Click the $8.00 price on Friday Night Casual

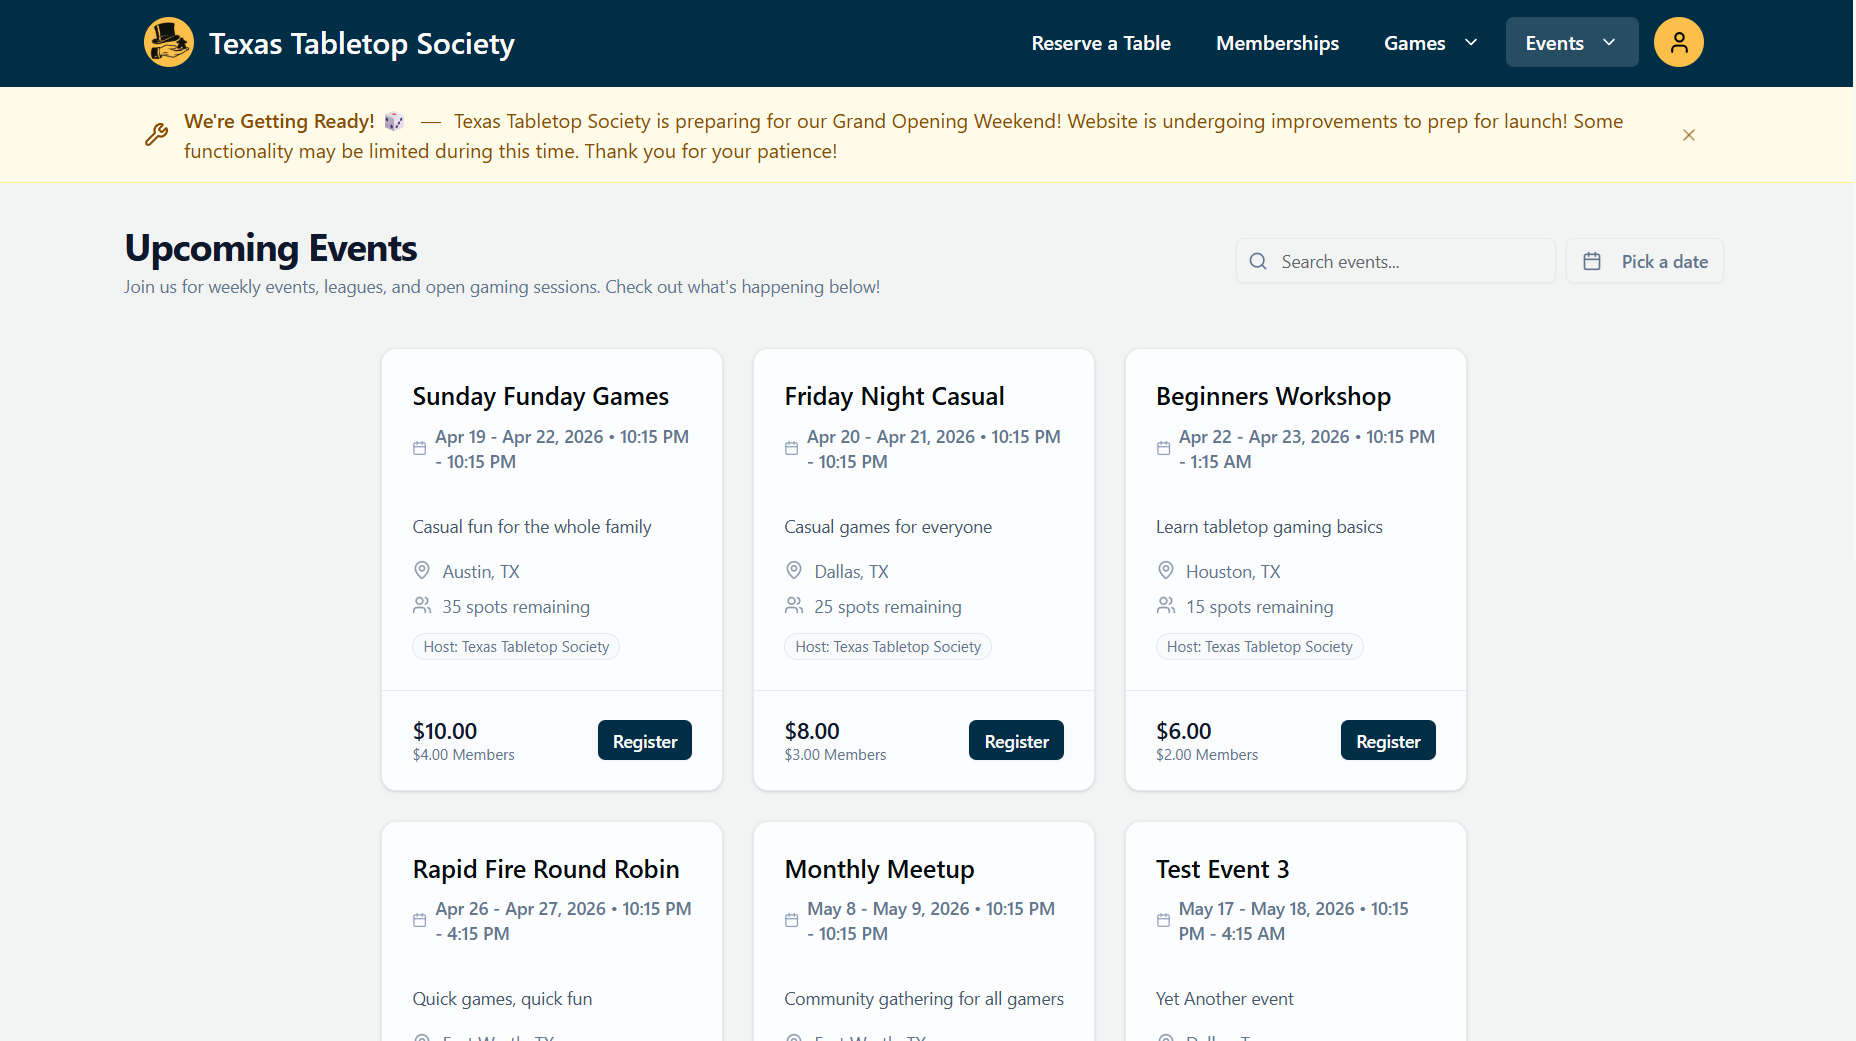(x=812, y=731)
